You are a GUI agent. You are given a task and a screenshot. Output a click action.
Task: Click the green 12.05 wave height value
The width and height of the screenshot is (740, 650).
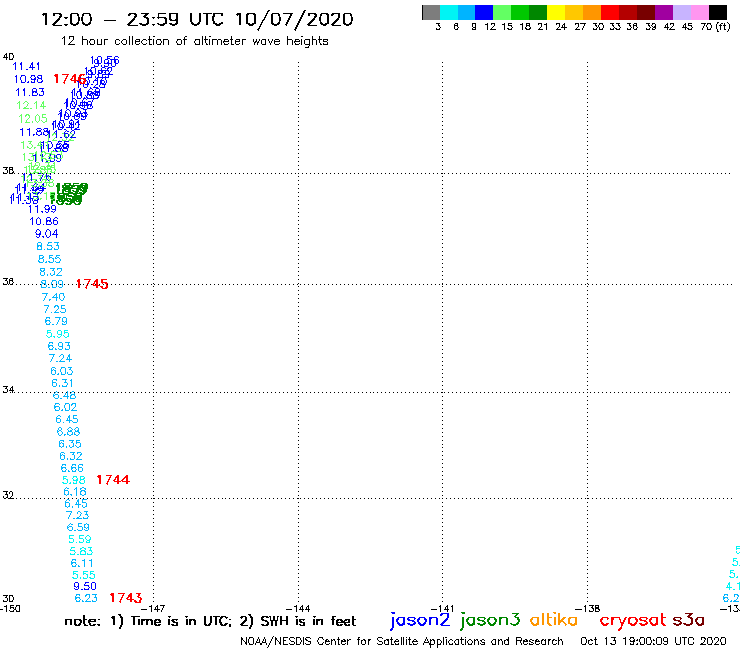(x=33, y=118)
